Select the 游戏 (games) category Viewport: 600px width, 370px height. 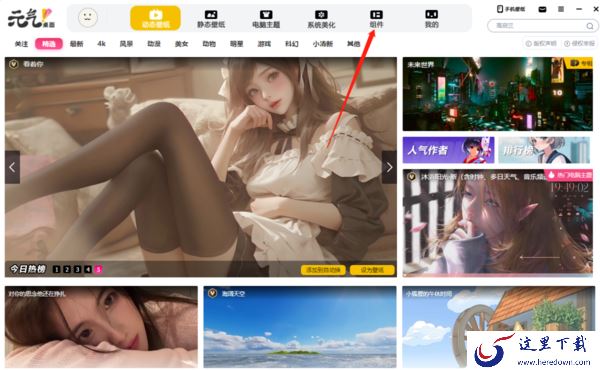click(x=264, y=44)
